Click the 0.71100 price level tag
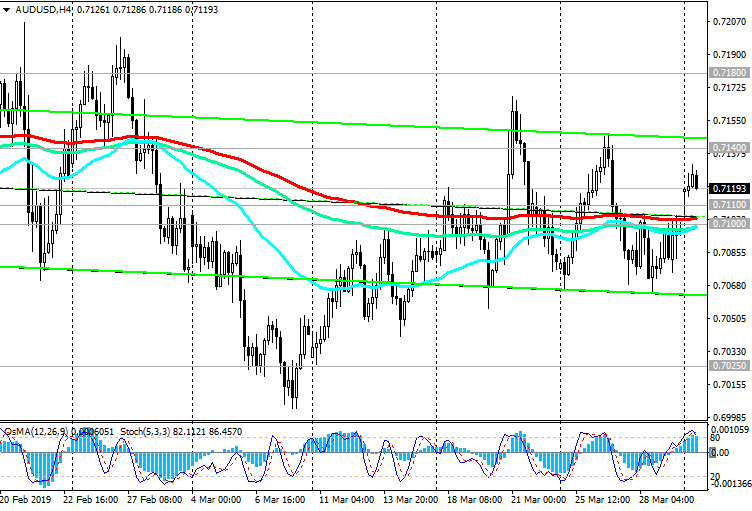The width and height of the screenshot is (752, 511). (x=729, y=204)
